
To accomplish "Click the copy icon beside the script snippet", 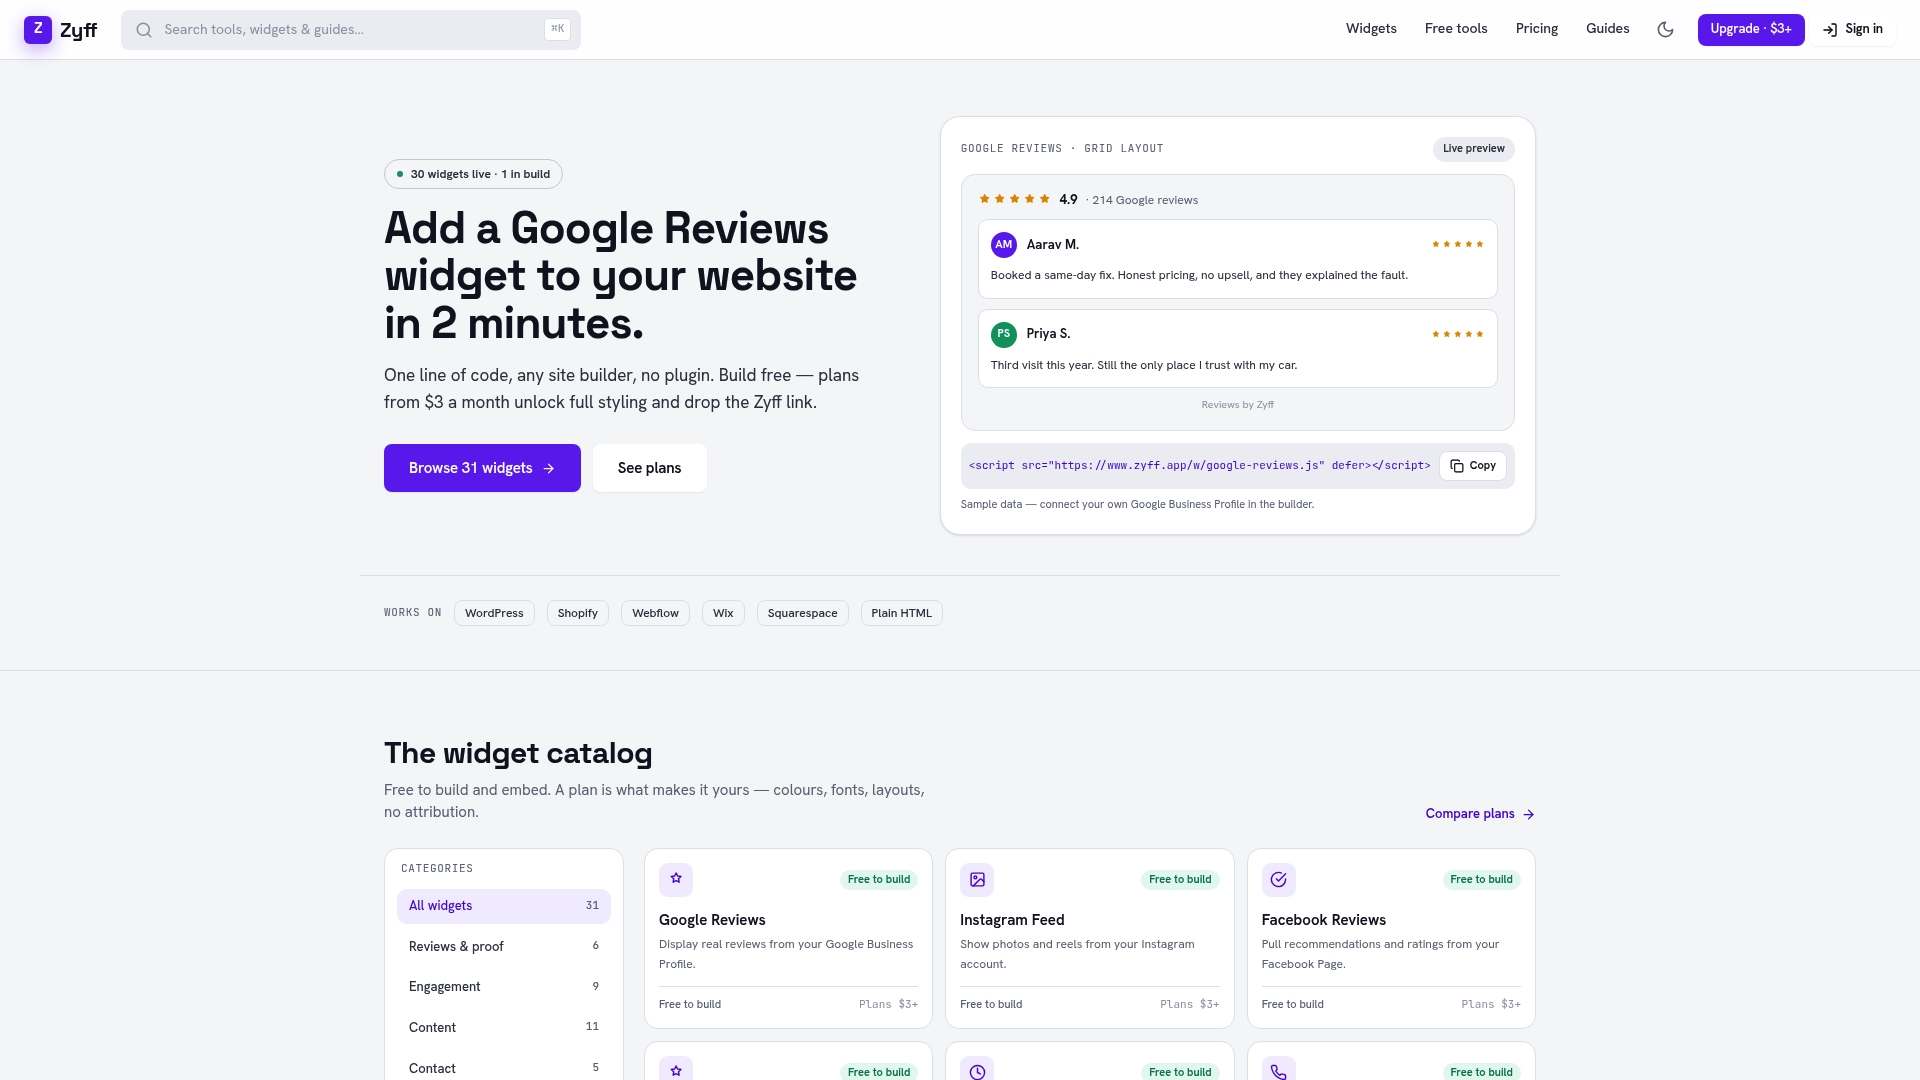I will click(1457, 466).
